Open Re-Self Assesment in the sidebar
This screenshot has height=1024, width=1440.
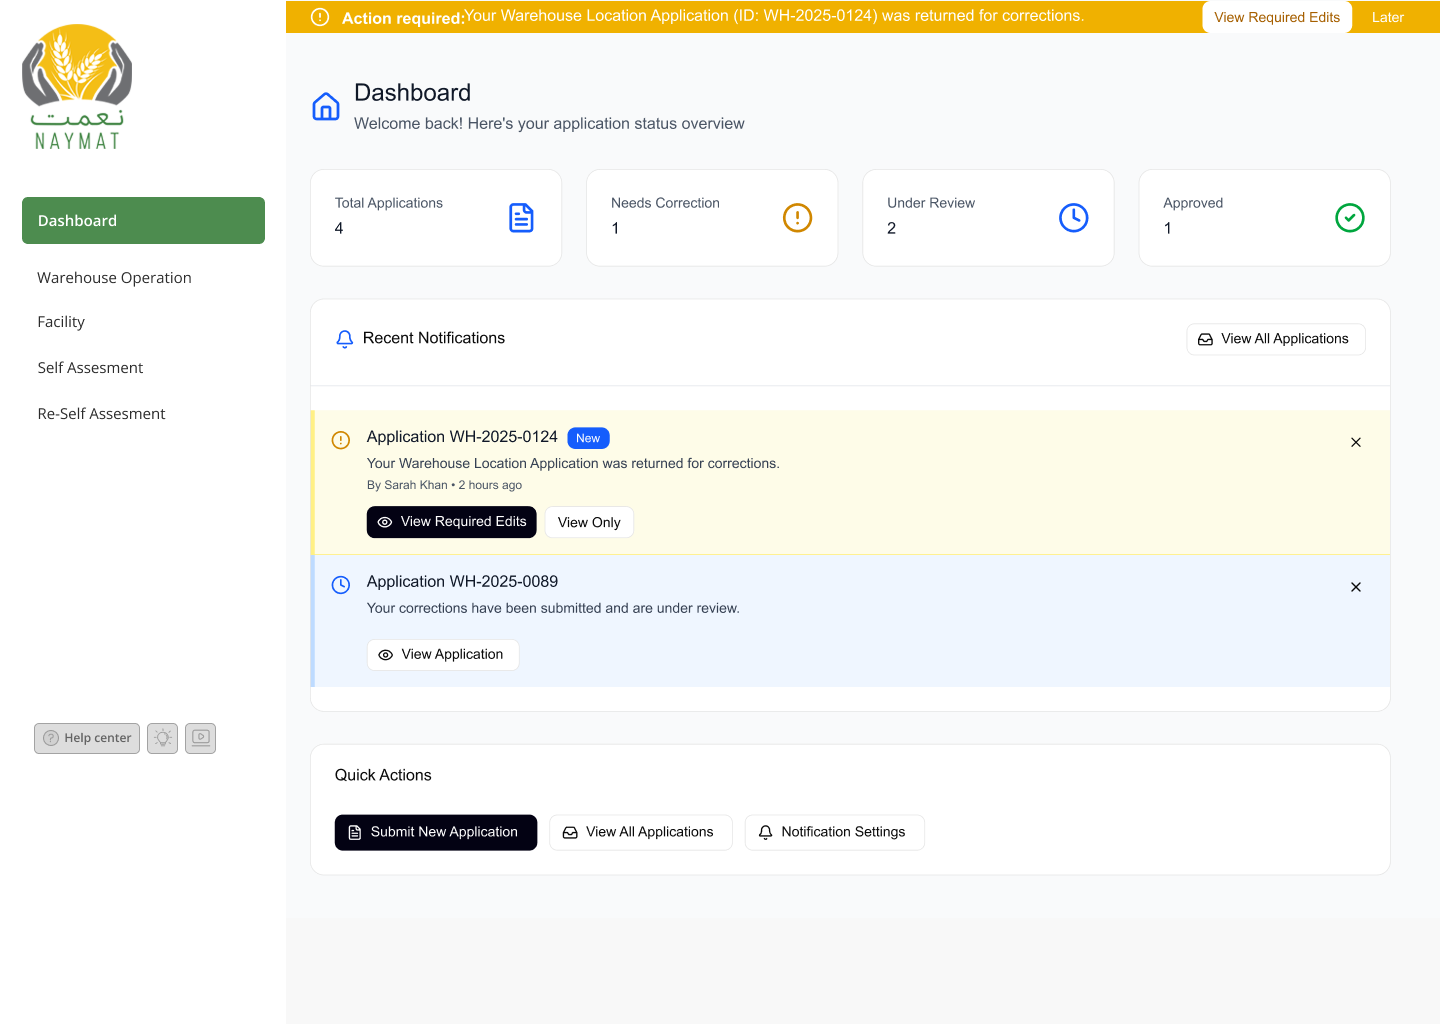click(x=101, y=414)
